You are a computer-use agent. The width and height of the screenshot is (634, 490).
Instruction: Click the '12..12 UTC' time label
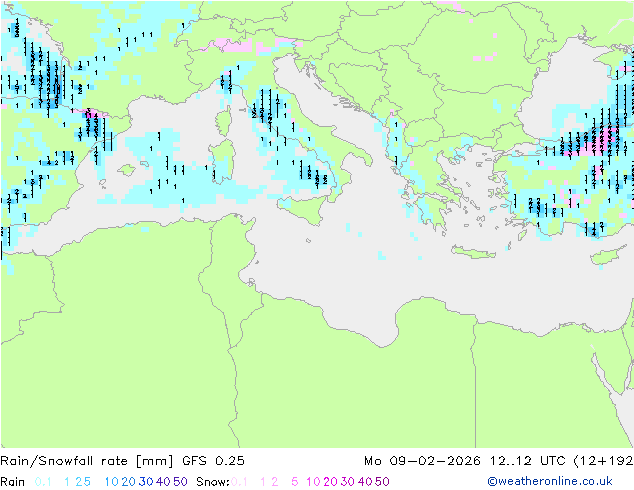pyautogui.click(x=528, y=461)
